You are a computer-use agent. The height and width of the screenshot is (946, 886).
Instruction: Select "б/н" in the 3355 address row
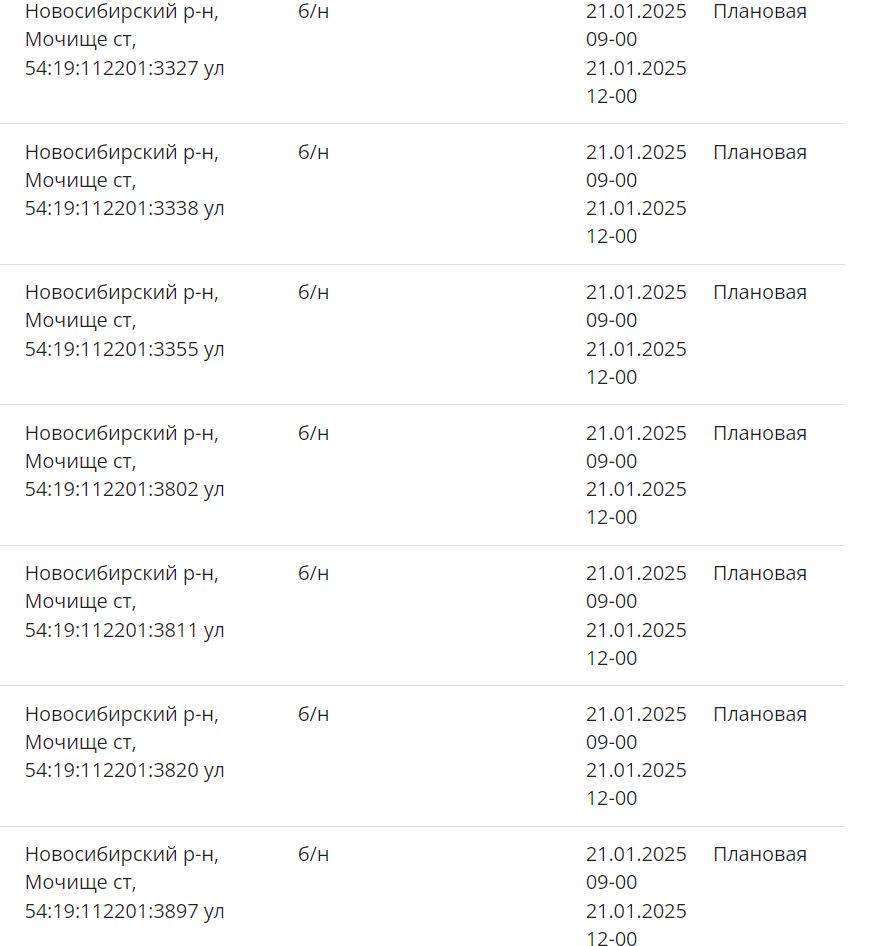[x=313, y=292]
